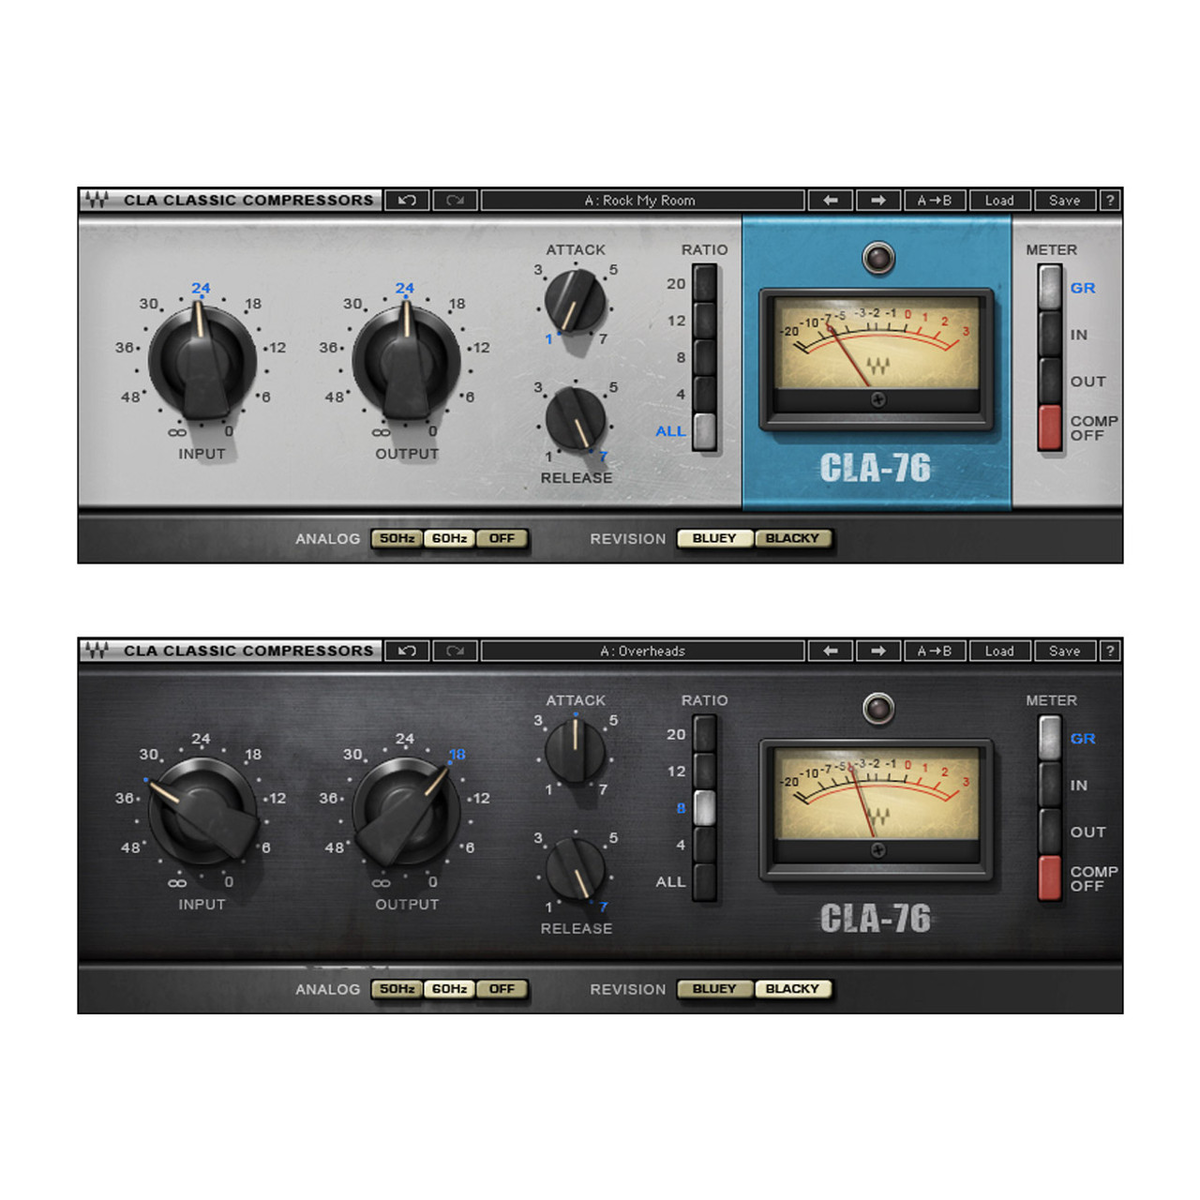The height and width of the screenshot is (1200, 1200).
Task: Select ratio 4 on top Bluey unit
Action: click(705, 394)
